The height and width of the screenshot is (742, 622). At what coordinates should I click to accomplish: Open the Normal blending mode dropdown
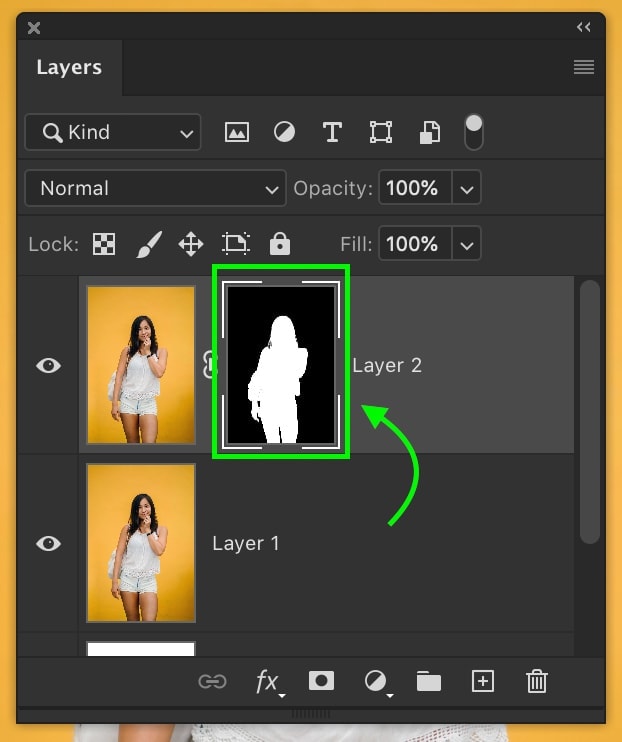[x=155, y=188]
